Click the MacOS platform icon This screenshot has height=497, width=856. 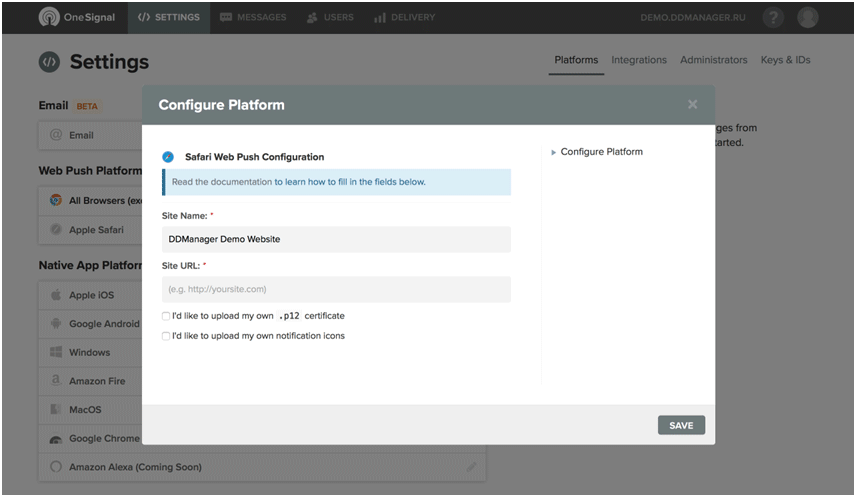point(55,409)
